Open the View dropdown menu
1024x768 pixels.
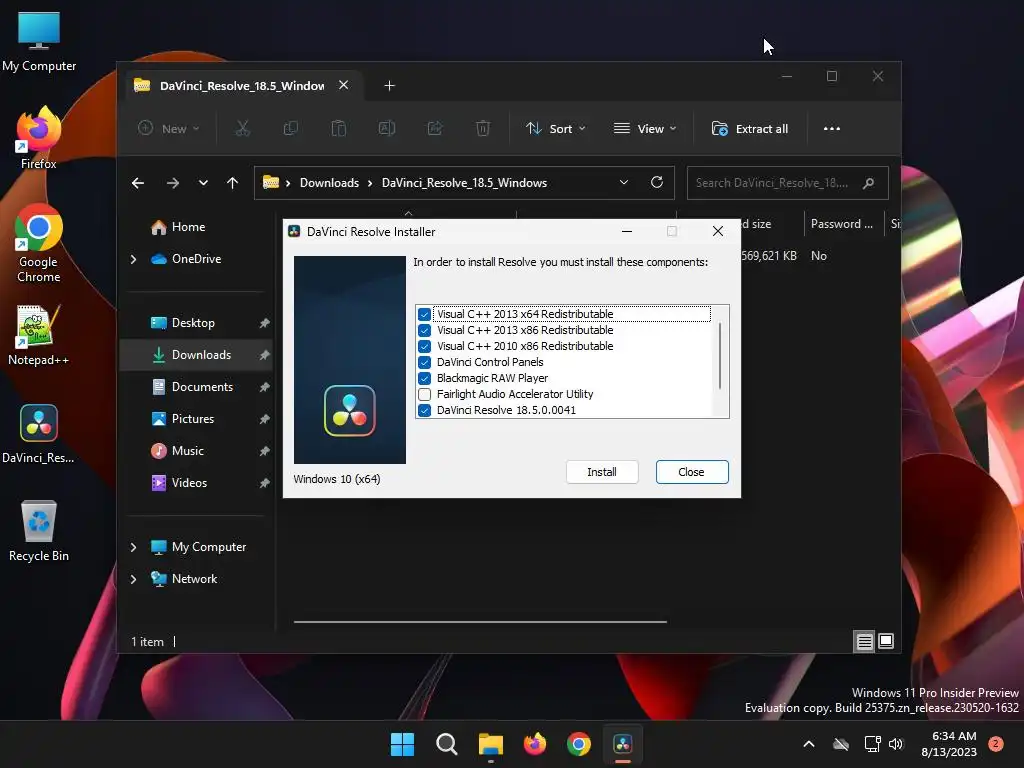(x=645, y=129)
